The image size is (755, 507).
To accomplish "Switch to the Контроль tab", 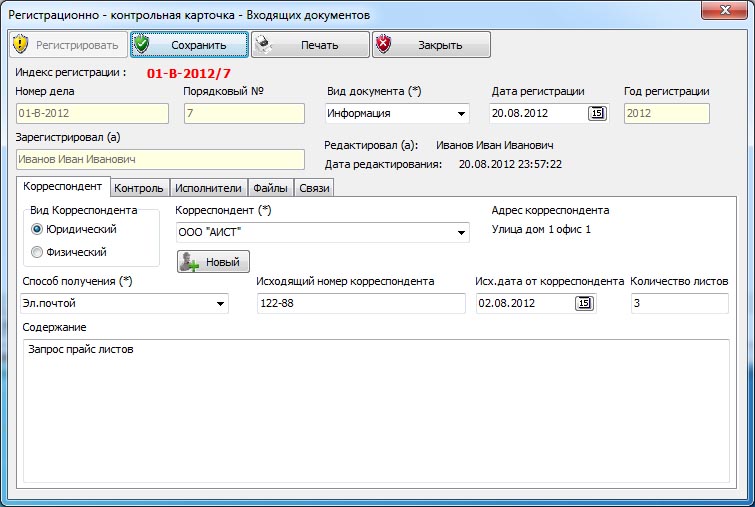I will (138, 187).
